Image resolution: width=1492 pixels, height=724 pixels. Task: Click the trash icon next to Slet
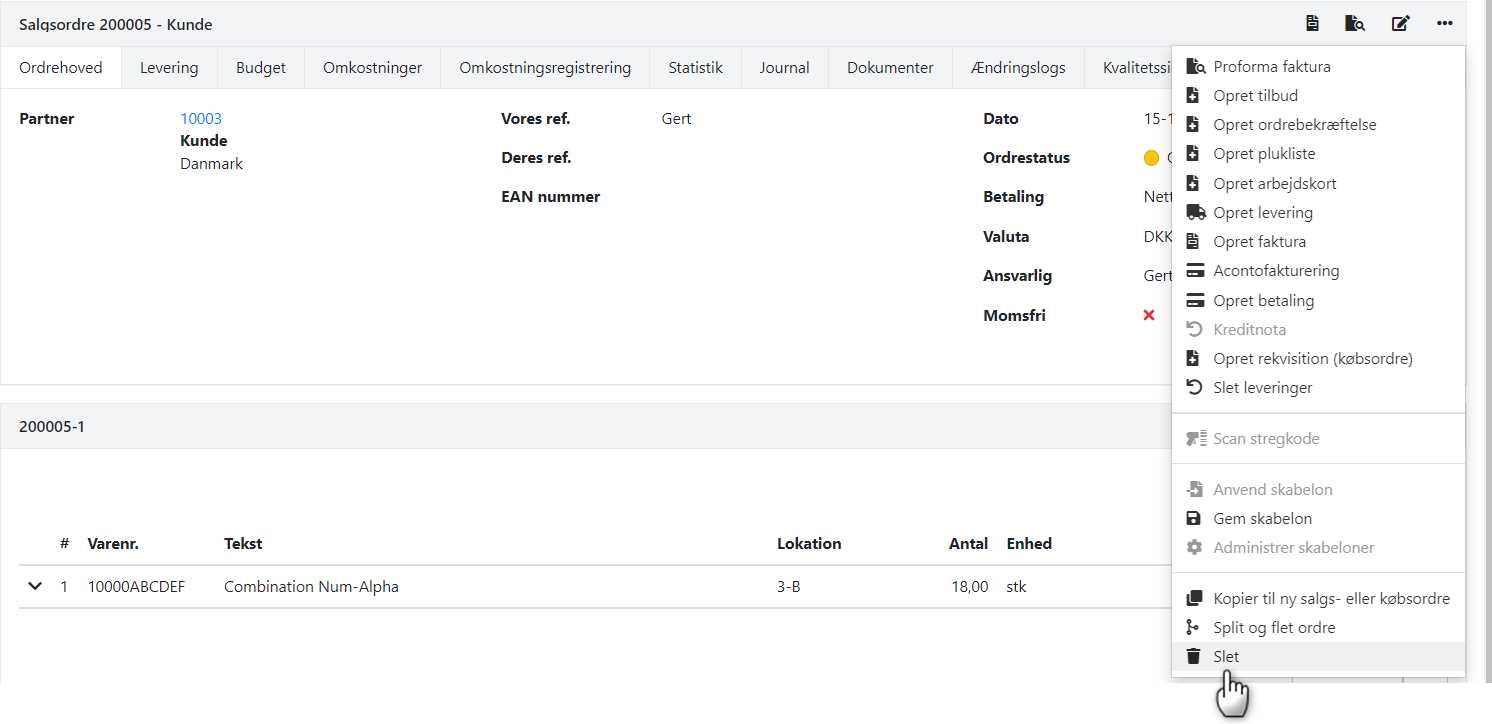click(1193, 657)
